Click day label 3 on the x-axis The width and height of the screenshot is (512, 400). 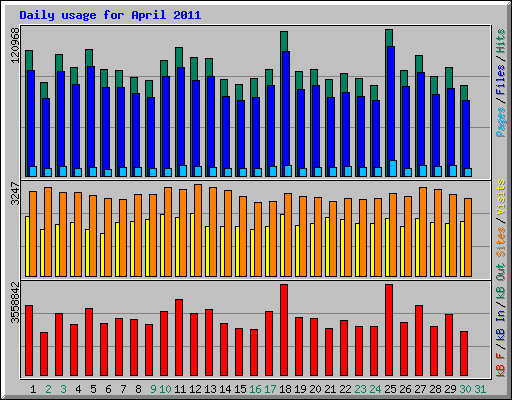point(63,389)
